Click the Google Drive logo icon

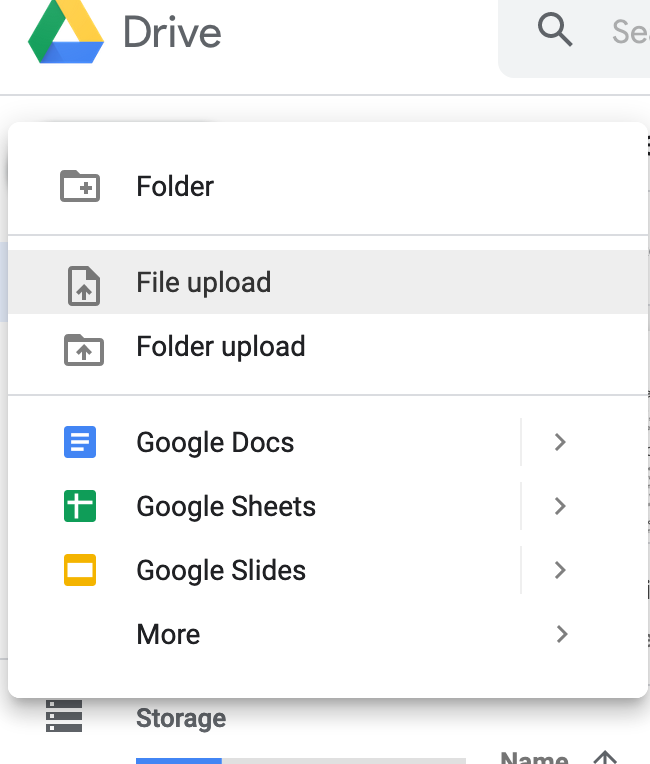click(66, 32)
